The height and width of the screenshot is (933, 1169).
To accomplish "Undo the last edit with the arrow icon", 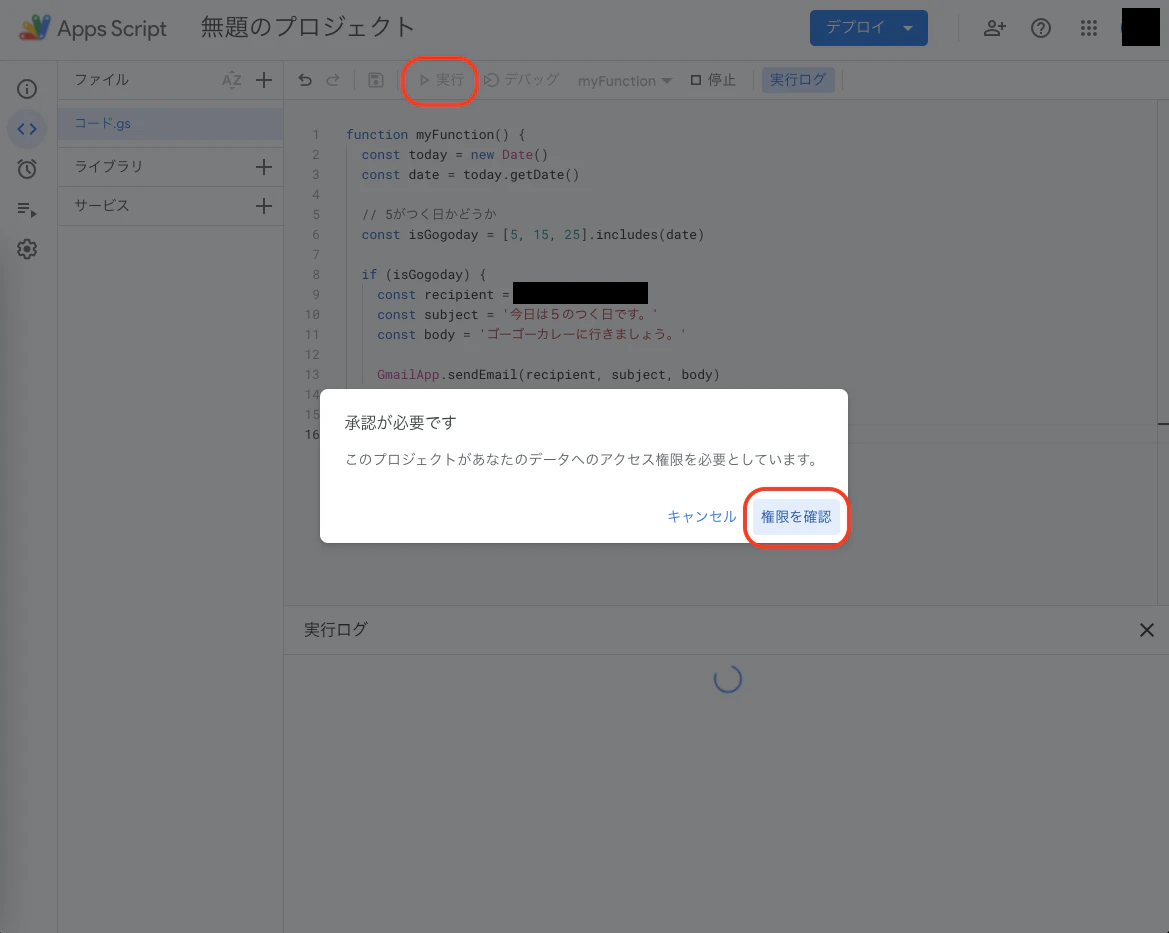I will point(305,79).
